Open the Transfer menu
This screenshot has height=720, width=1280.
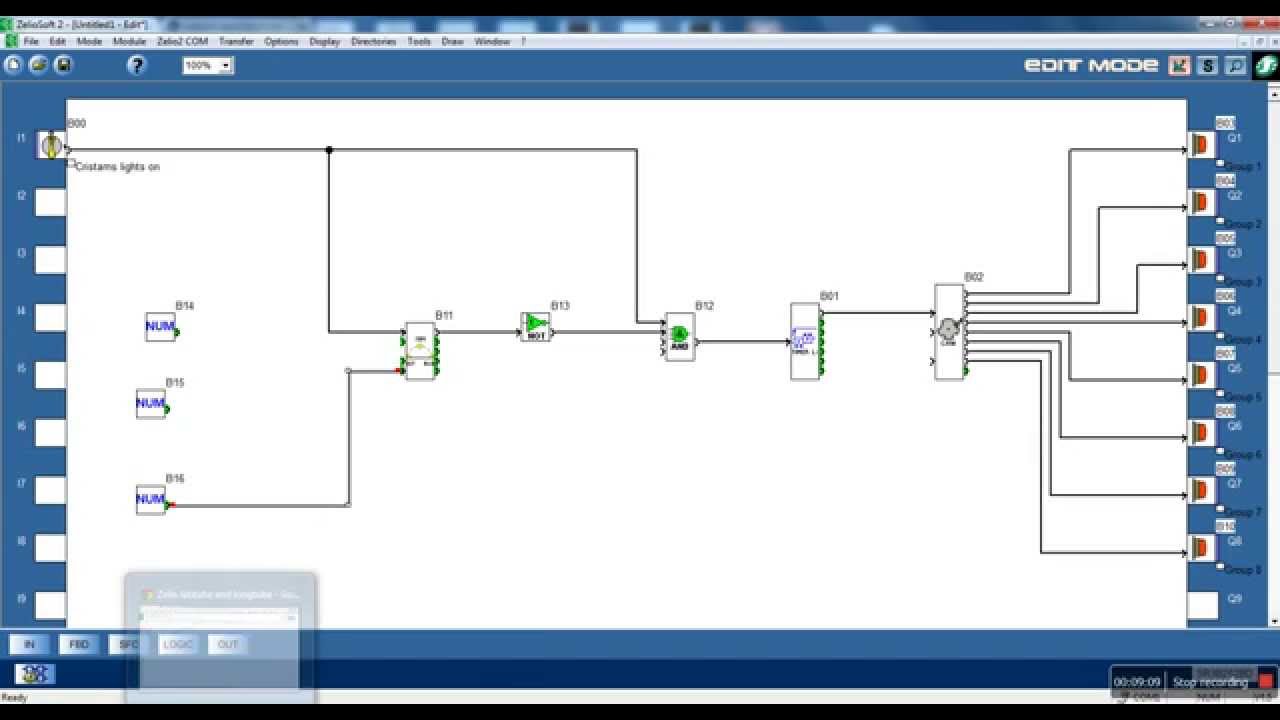click(x=236, y=41)
